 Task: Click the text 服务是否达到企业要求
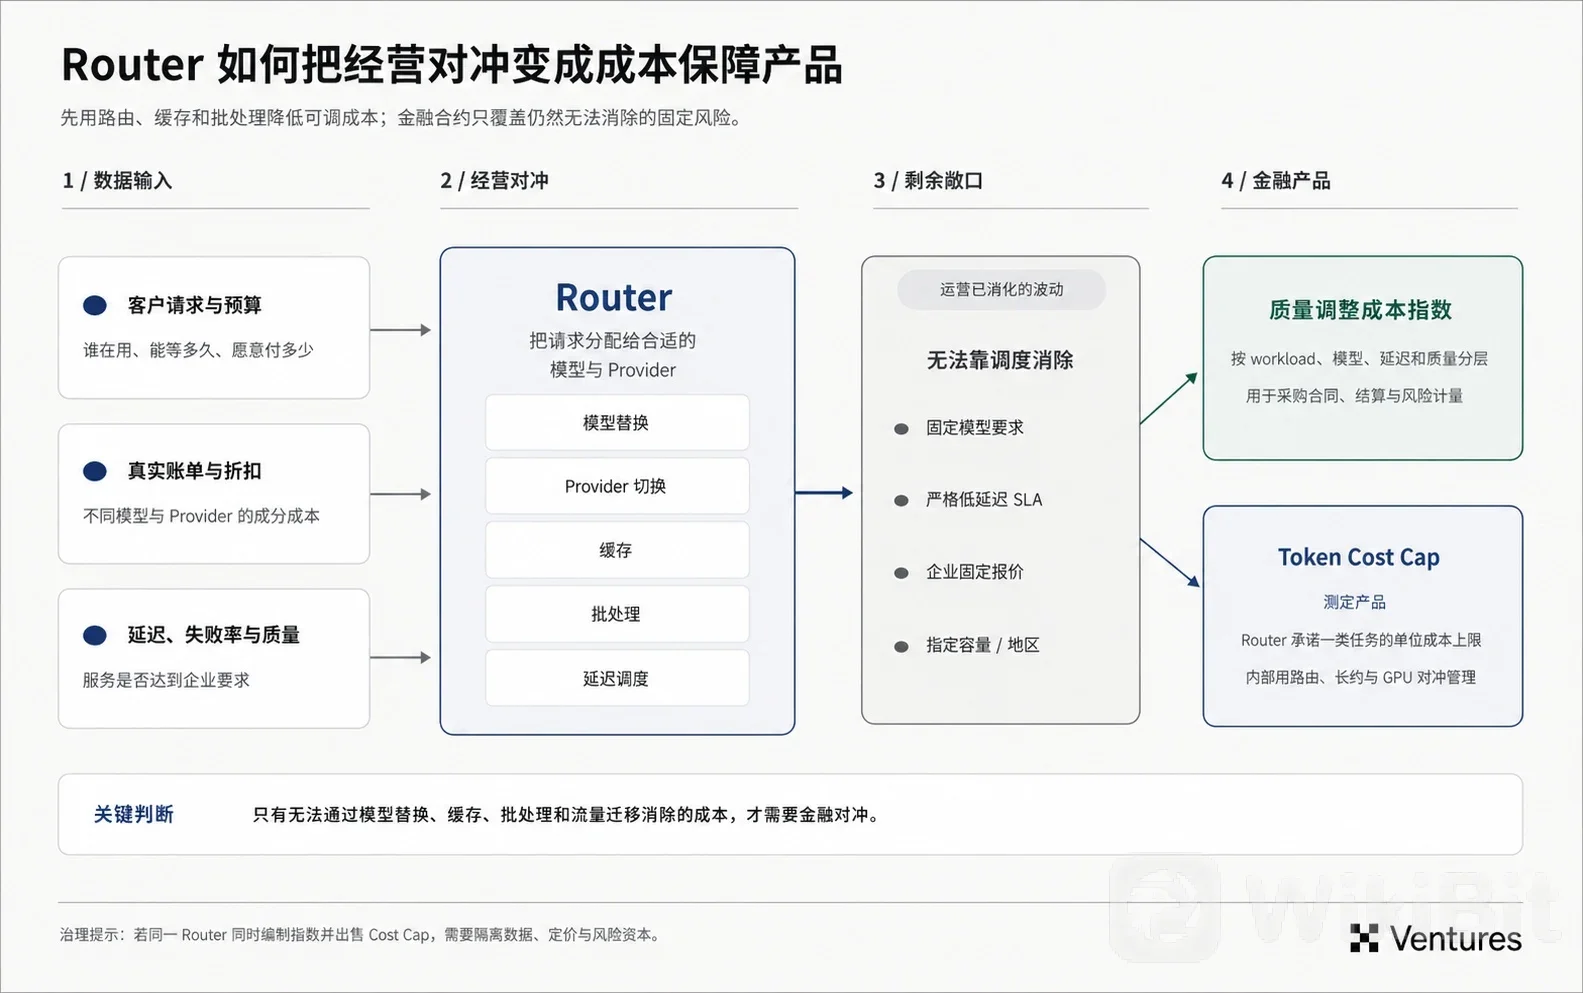[x=166, y=680]
